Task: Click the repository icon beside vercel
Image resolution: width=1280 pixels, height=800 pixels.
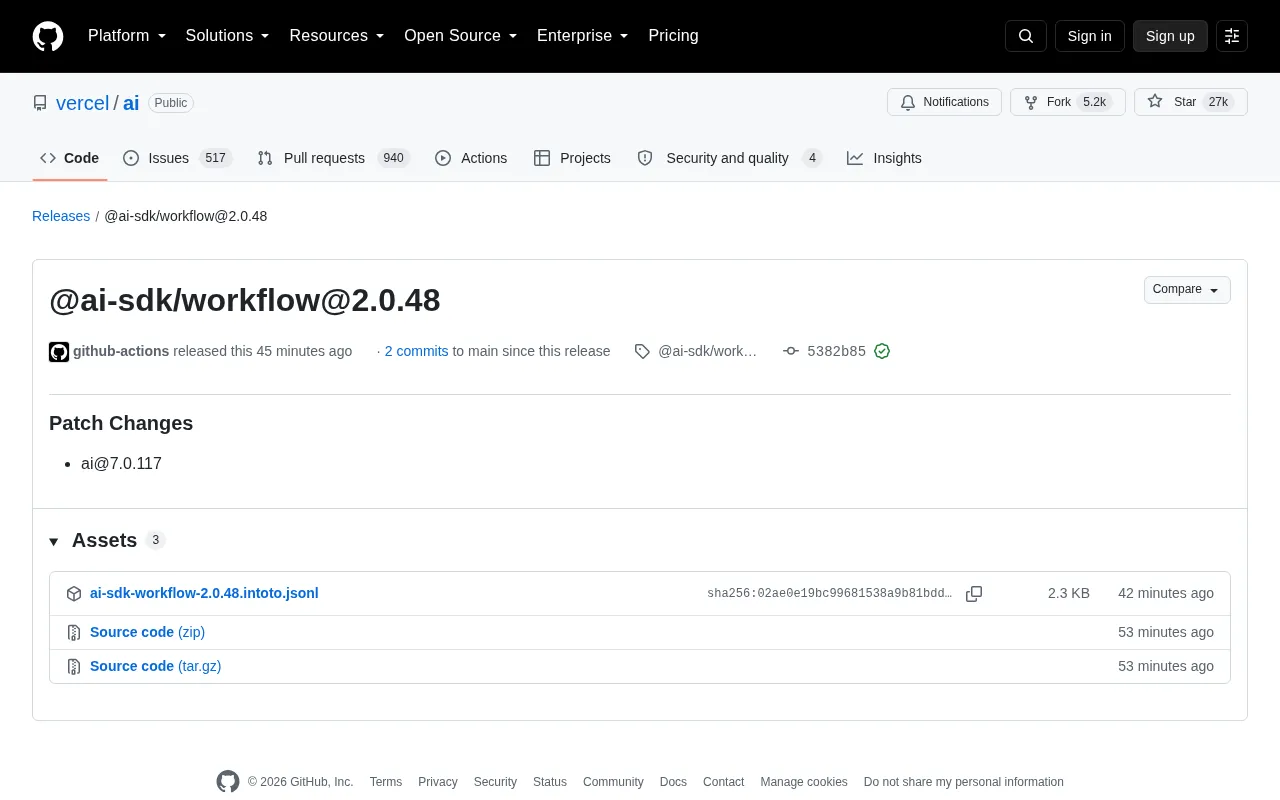Action: click(x=40, y=103)
